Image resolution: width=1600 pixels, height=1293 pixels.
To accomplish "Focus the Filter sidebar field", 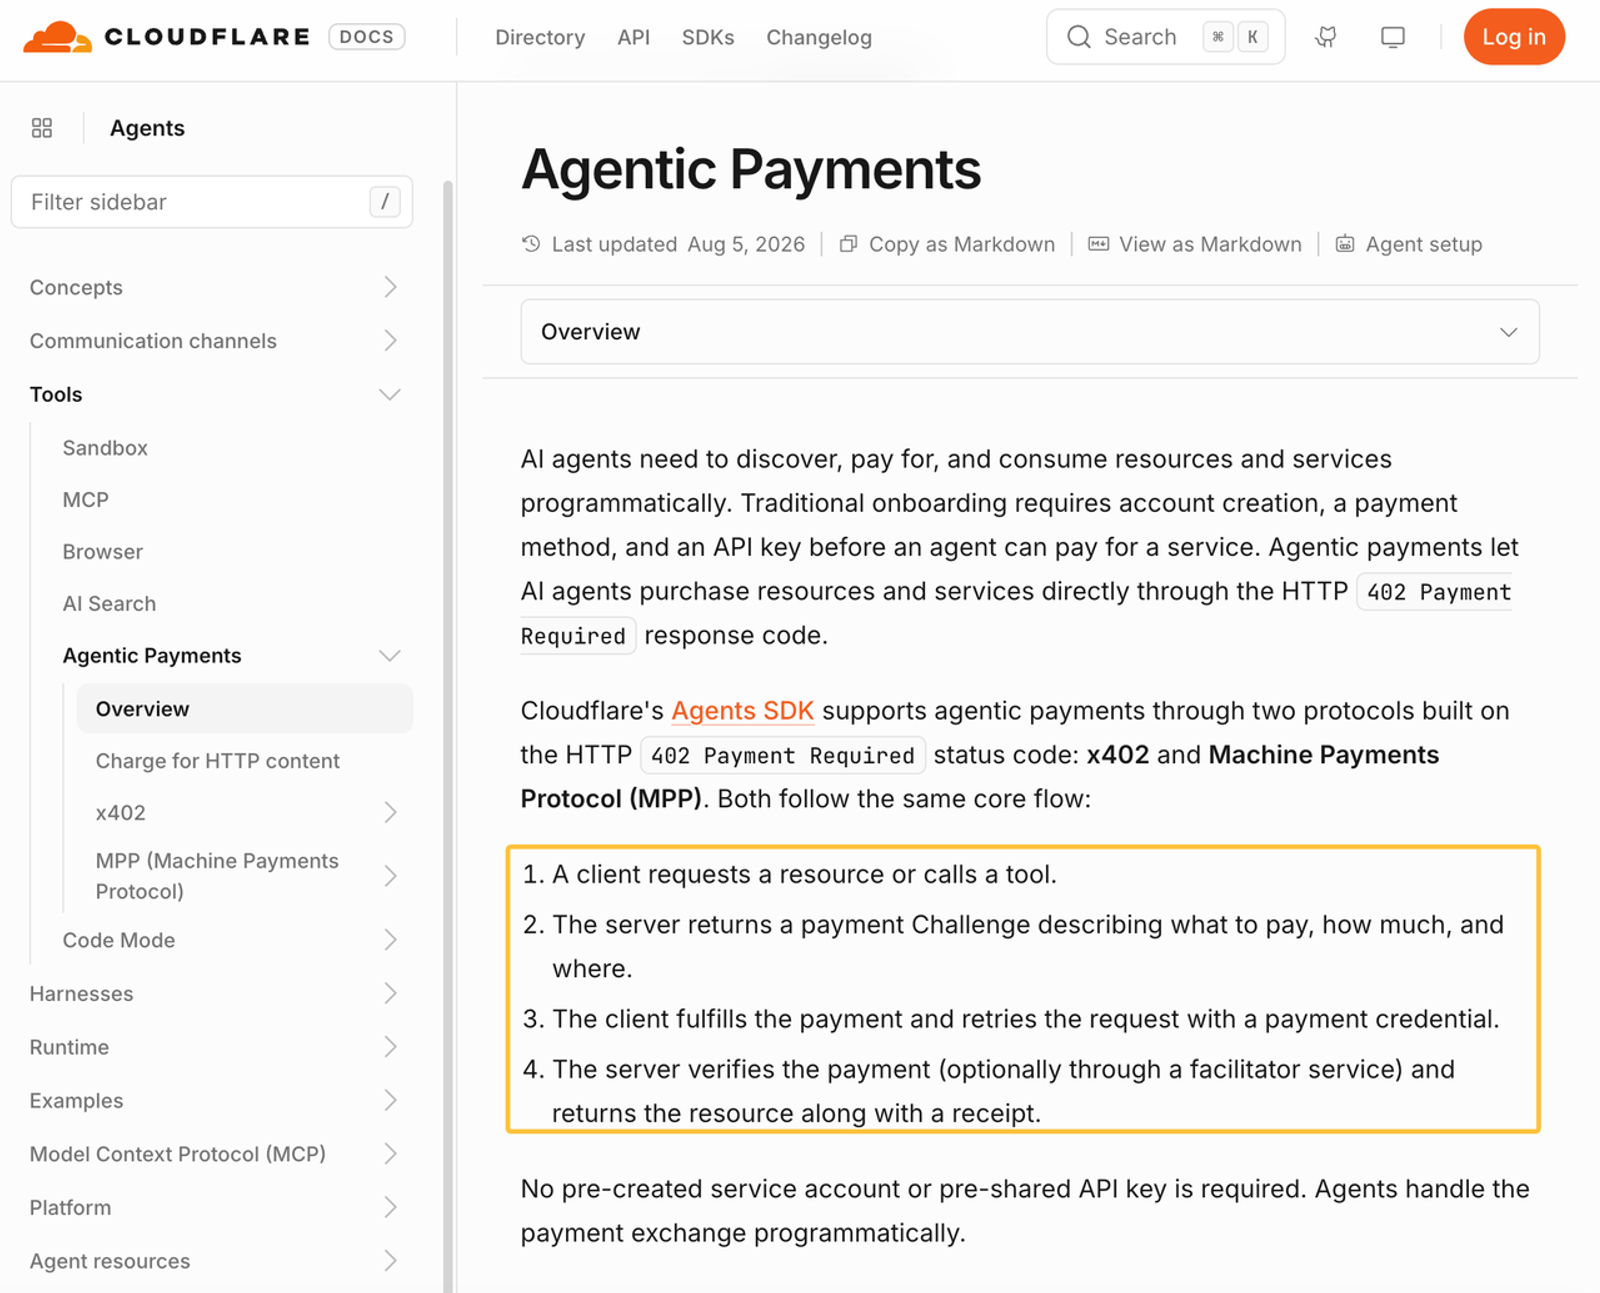I will 212,202.
